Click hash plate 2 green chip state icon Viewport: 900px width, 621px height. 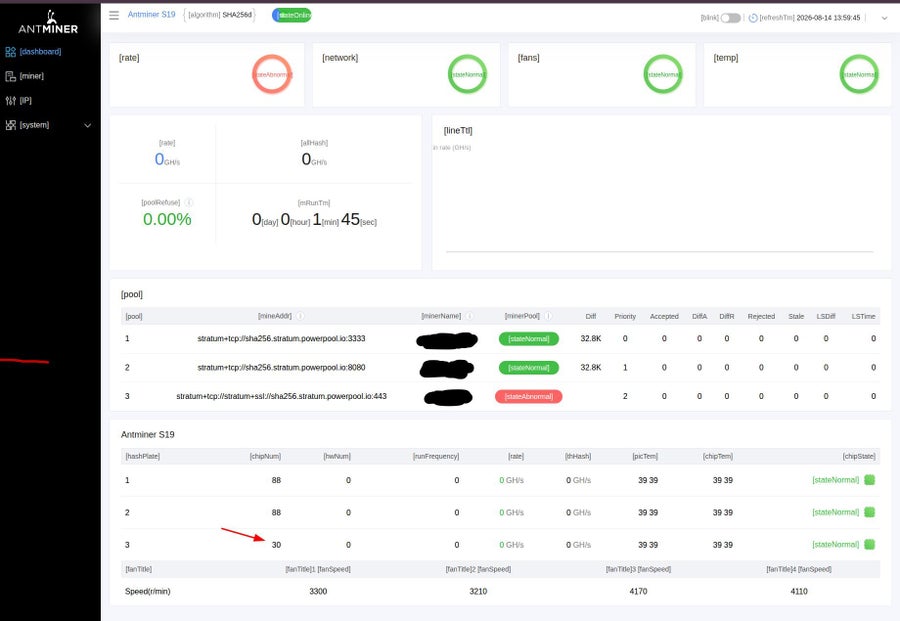point(869,512)
